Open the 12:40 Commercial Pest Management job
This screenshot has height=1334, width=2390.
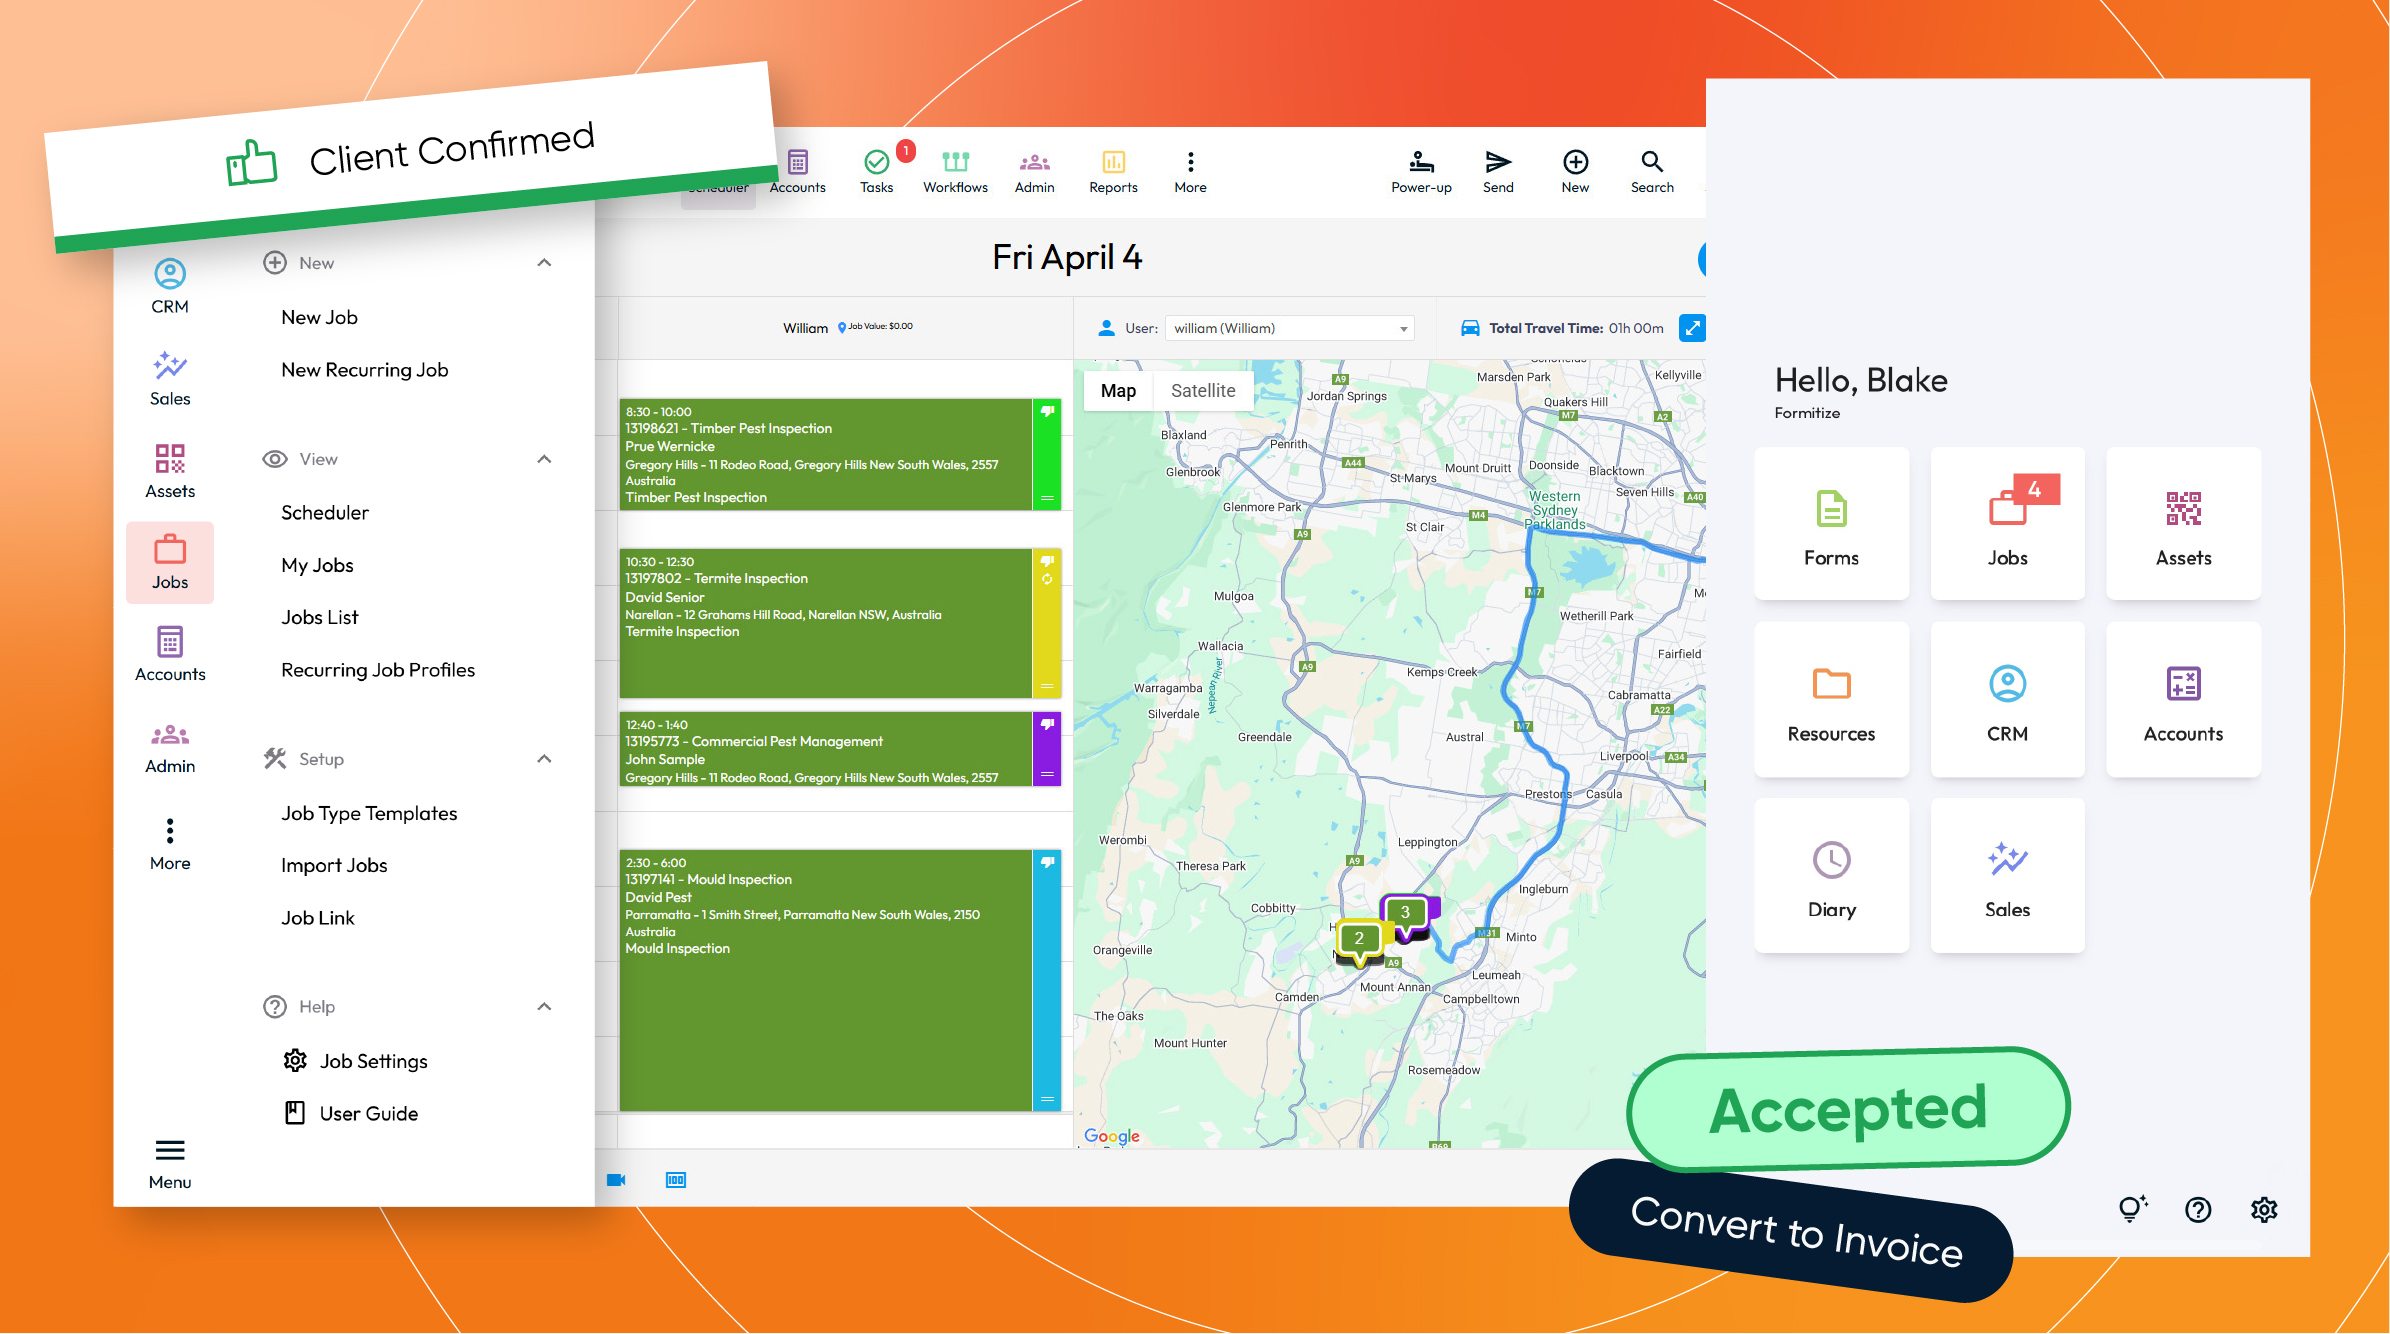click(x=825, y=749)
